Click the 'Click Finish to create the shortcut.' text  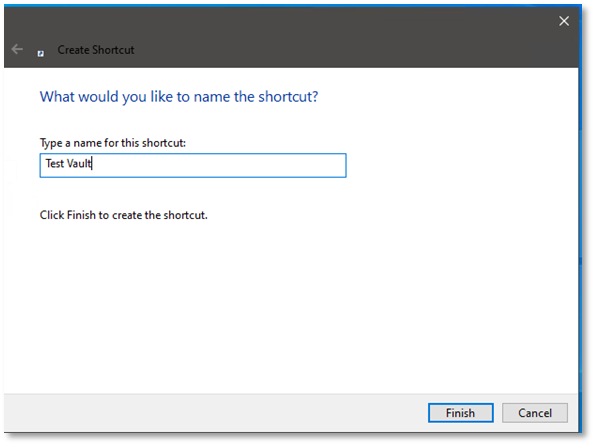click(x=123, y=215)
